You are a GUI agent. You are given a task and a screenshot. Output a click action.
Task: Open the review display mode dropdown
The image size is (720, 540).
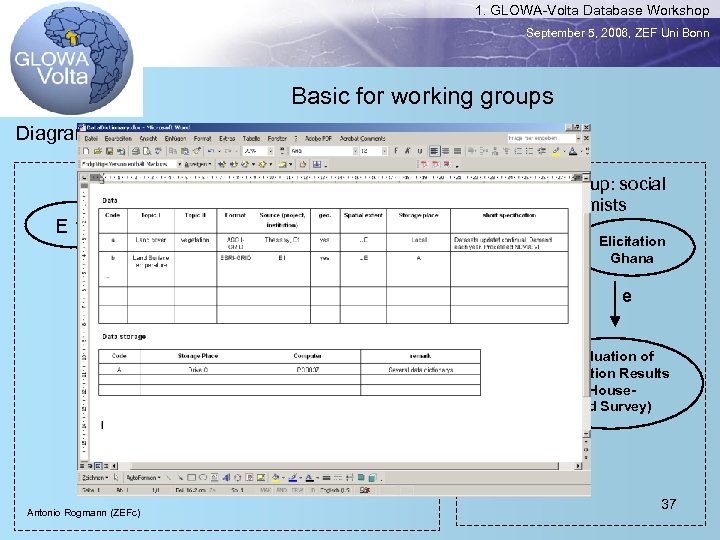point(180,164)
